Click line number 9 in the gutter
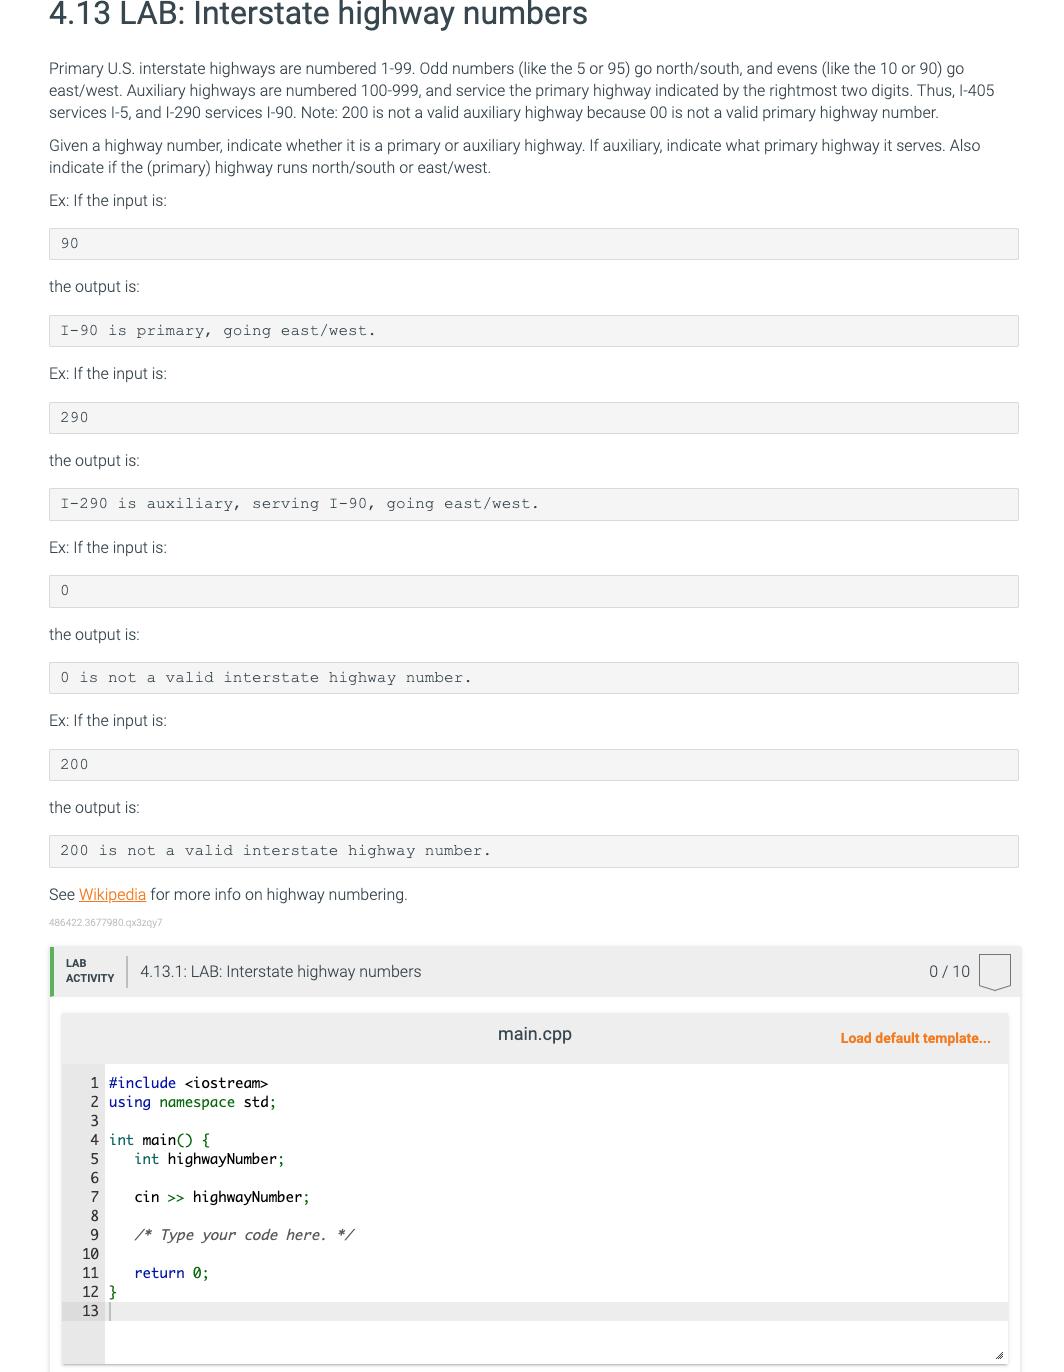The image size is (1064, 1372). [94, 1235]
